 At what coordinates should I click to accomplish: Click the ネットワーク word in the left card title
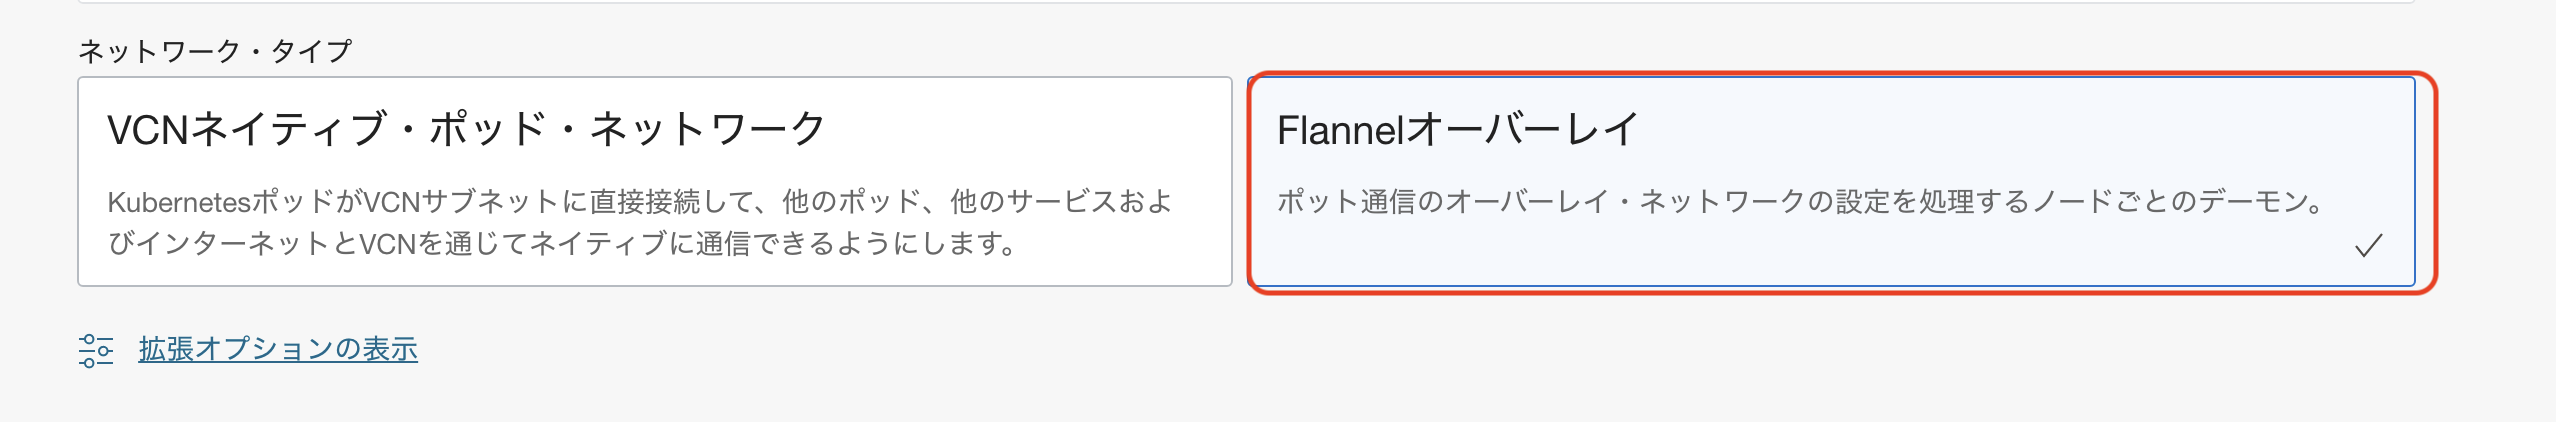tap(706, 130)
